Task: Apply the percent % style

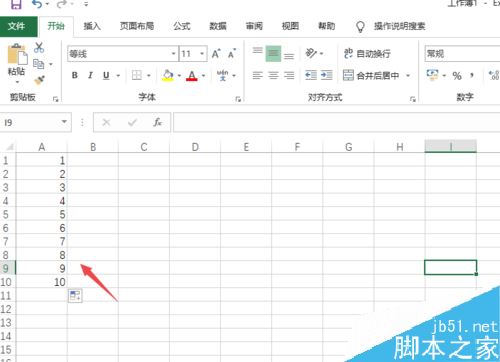Action: tap(457, 76)
